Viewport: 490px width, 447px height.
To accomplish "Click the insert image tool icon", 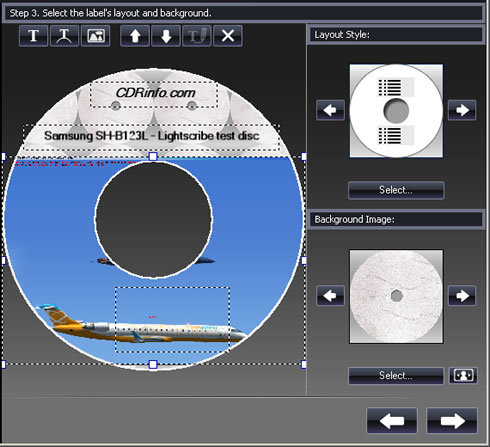I will click(96, 36).
